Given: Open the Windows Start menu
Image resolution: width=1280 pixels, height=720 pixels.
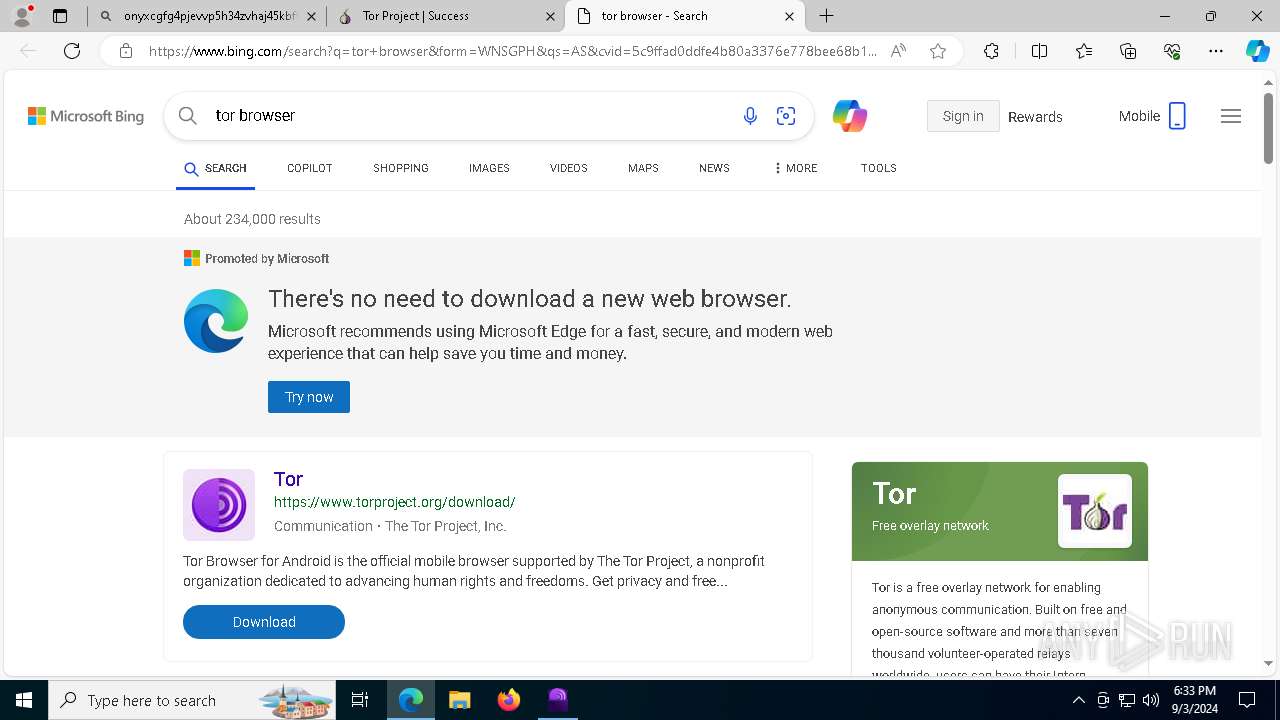Looking at the screenshot, I should (x=24, y=700).
